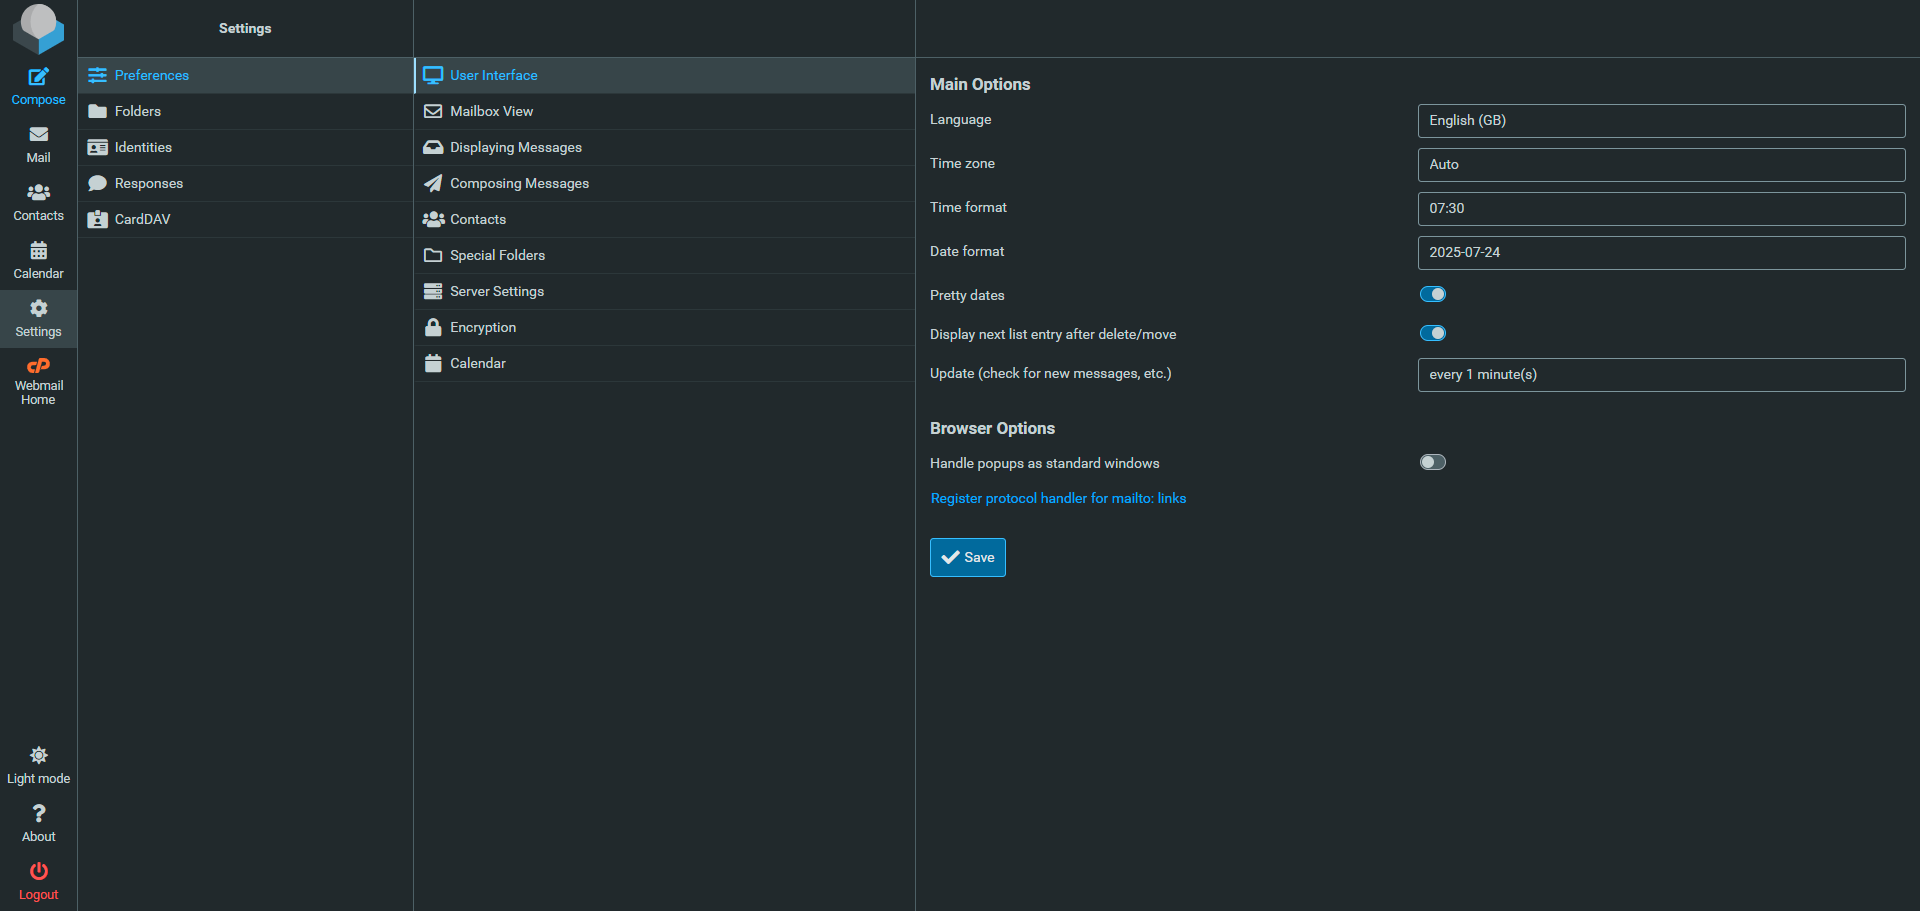Click the Compose pencil icon
This screenshot has height=911, width=1920.
coord(38,77)
